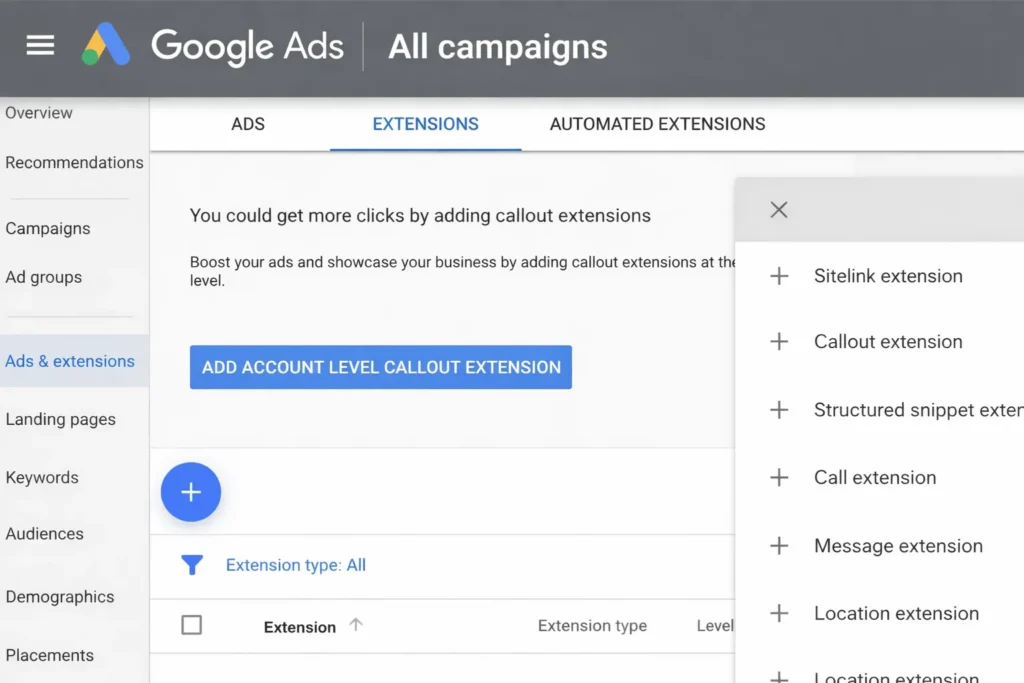Navigate to the Keywords section

click(x=42, y=477)
